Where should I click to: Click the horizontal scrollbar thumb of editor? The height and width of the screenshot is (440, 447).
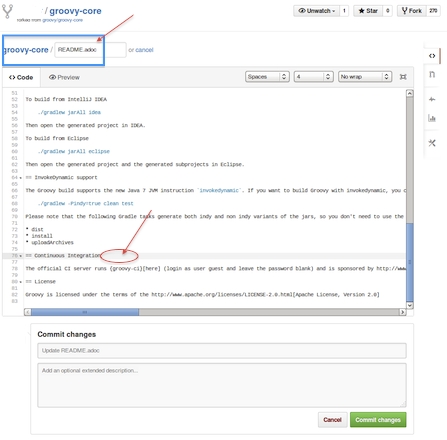pos(85,312)
